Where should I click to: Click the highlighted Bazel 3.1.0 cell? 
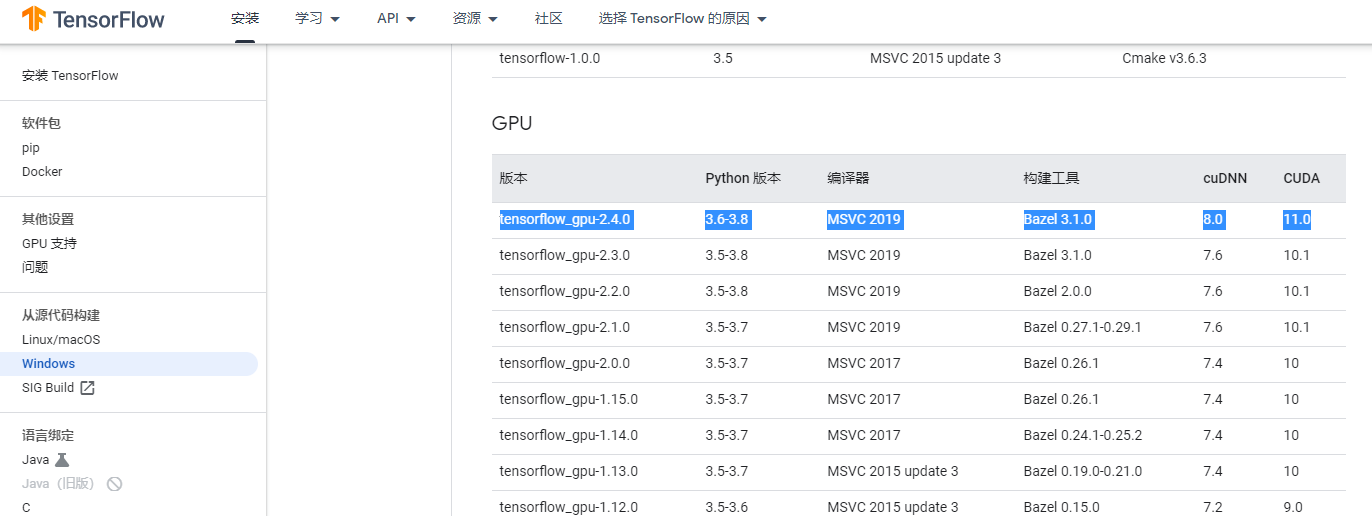[x=1058, y=219]
